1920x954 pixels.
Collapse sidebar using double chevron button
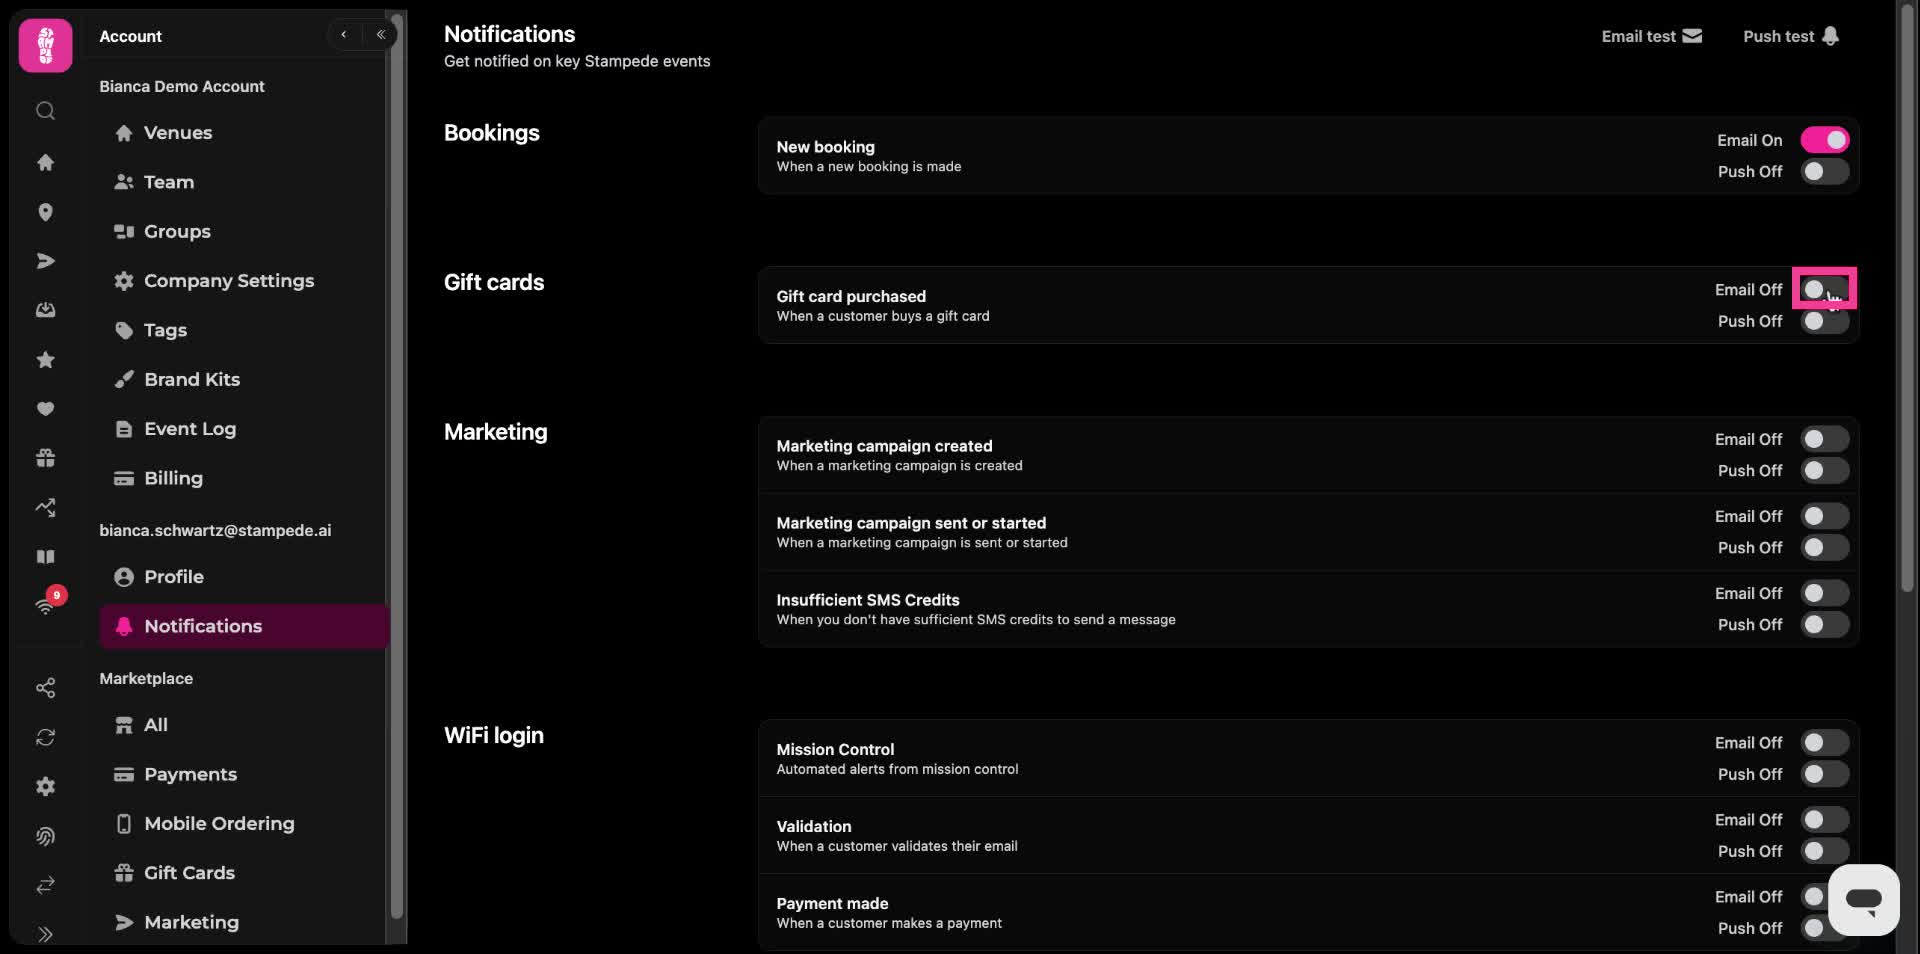380,35
